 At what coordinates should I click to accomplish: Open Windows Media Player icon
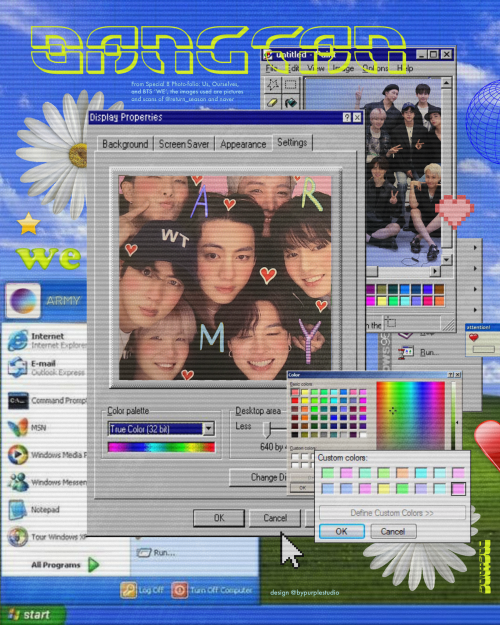coord(18,455)
